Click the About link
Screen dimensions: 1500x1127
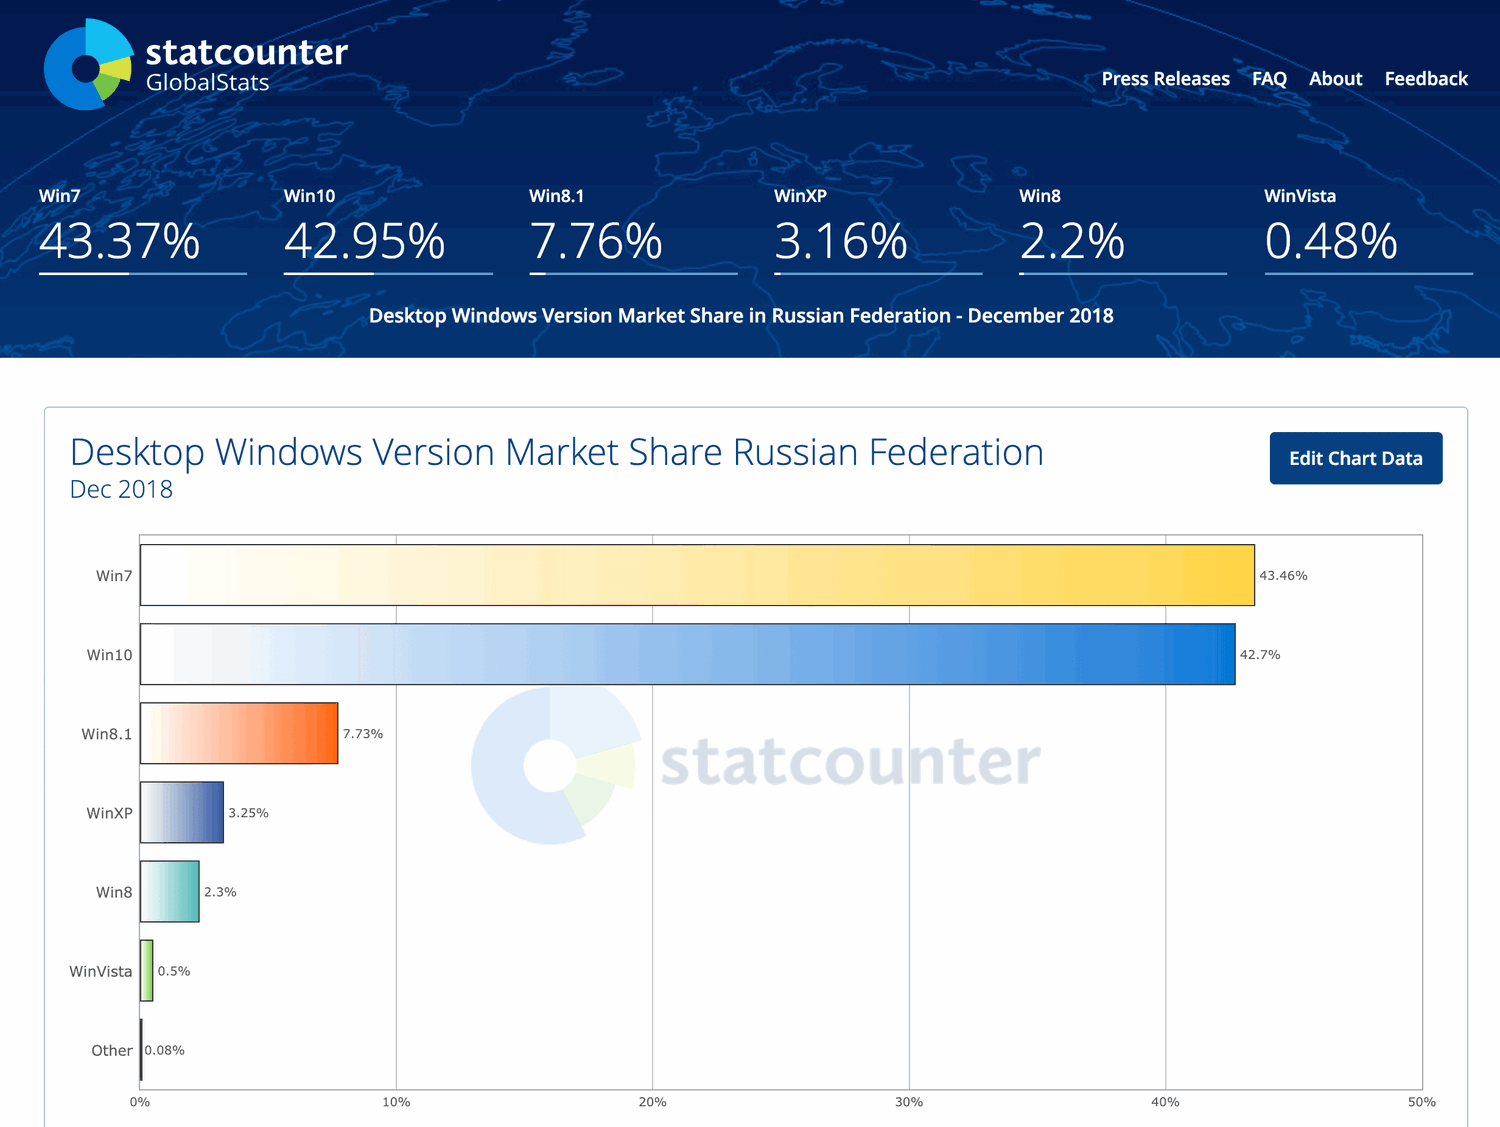1335,79
